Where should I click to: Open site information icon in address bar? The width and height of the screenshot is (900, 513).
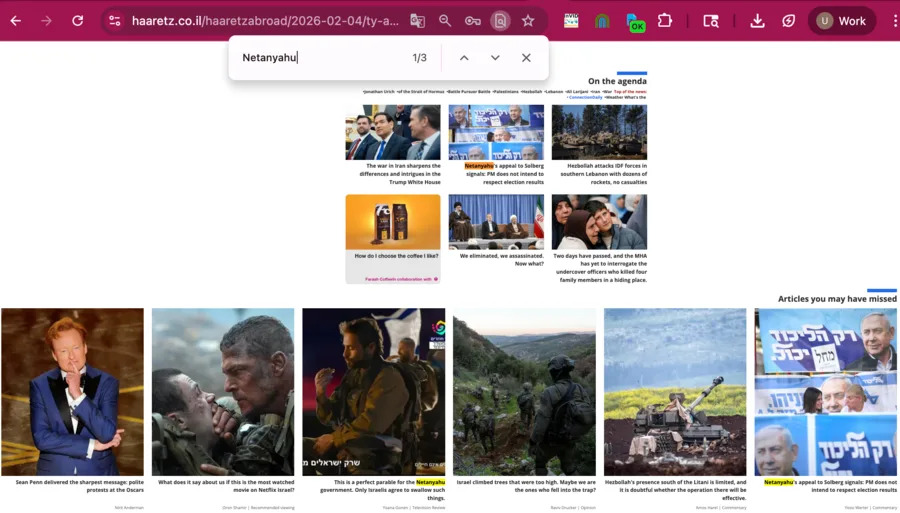(x=115, y=21)
